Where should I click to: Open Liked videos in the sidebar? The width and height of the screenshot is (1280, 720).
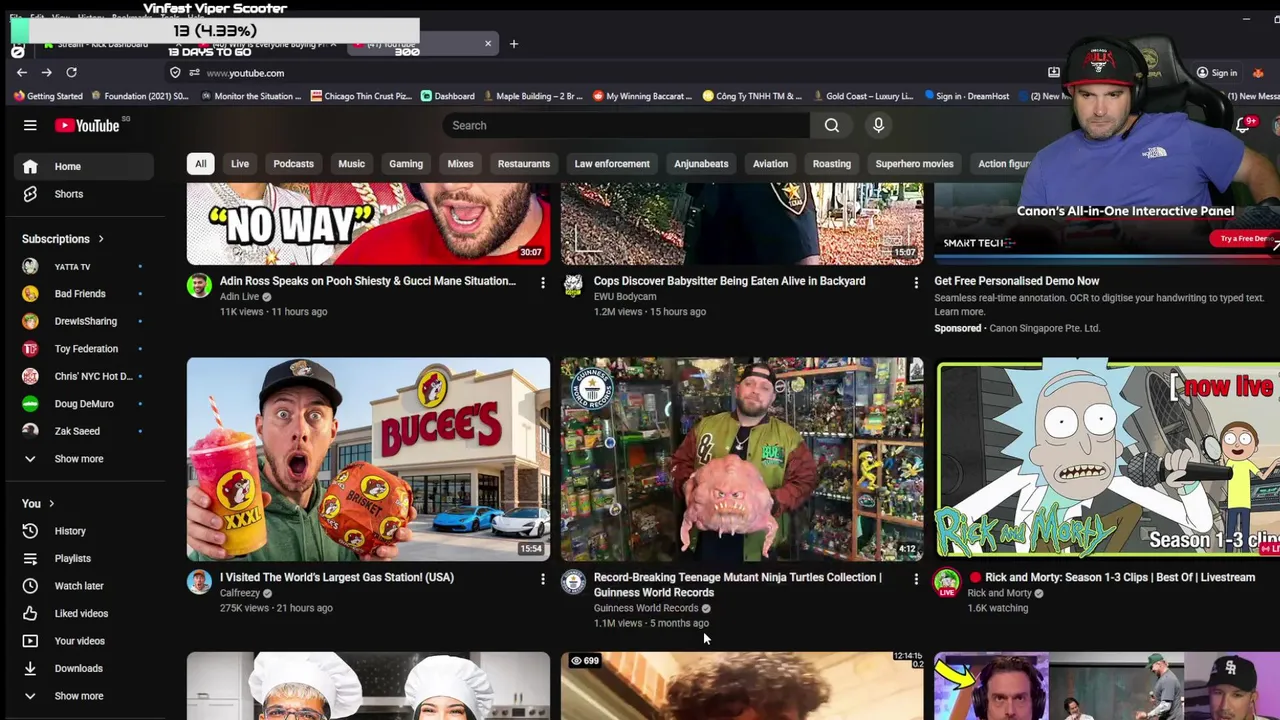(x=84, y=613)
